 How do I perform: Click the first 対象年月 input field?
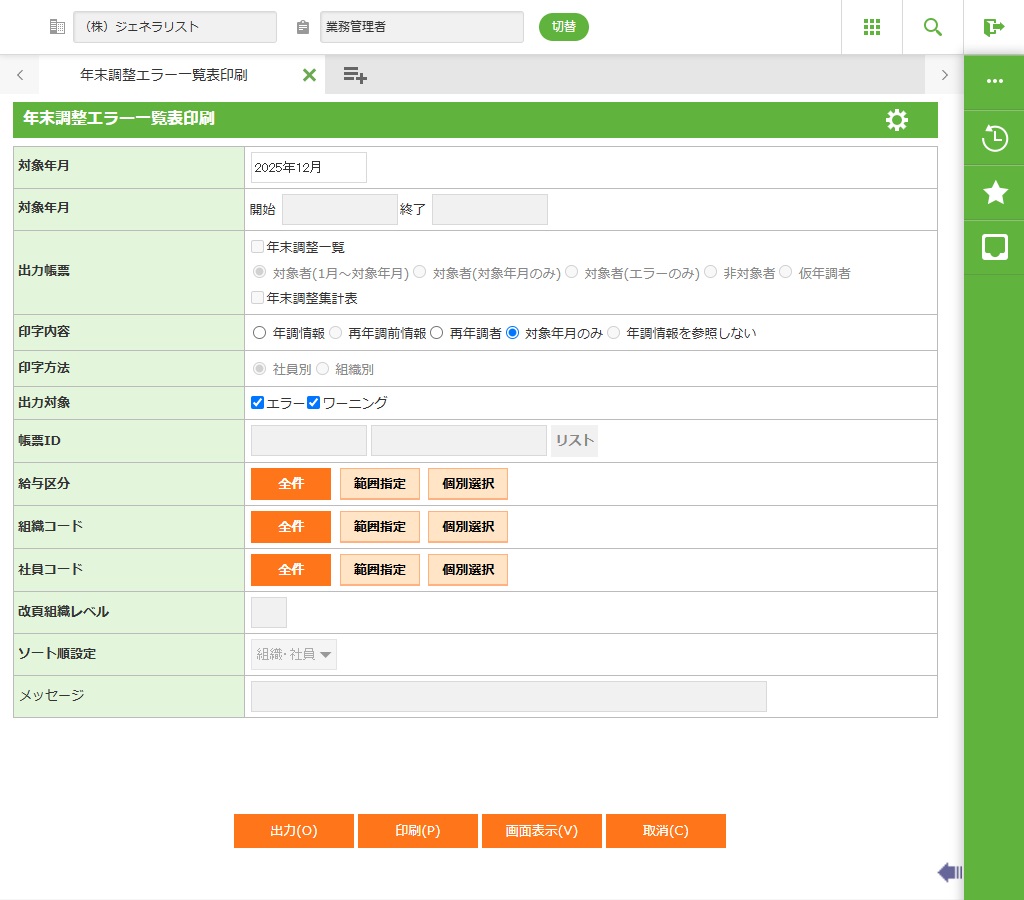point(308,168)
